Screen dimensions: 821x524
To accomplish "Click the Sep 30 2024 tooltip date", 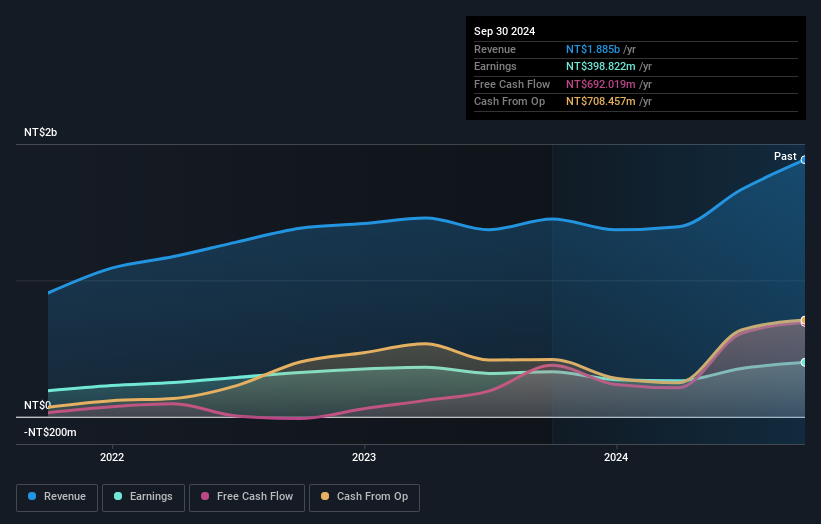I will [504, 31].
